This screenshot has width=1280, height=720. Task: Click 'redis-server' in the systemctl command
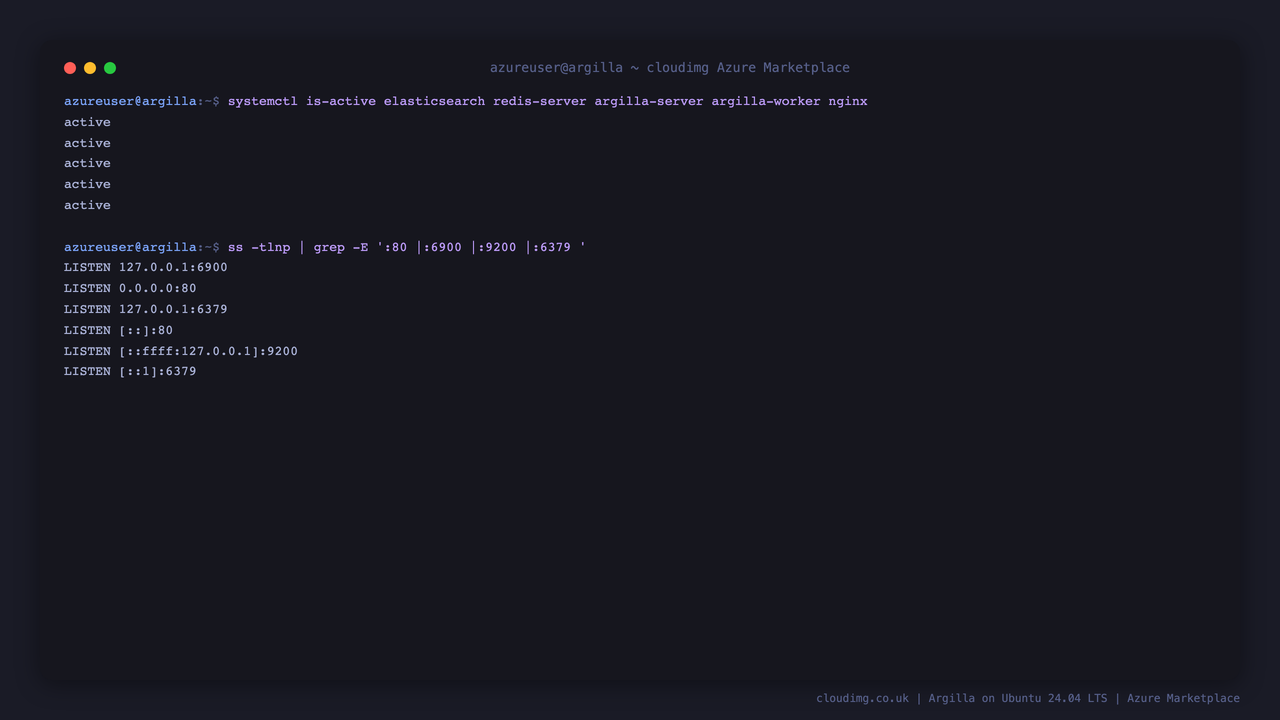point(540,102)
